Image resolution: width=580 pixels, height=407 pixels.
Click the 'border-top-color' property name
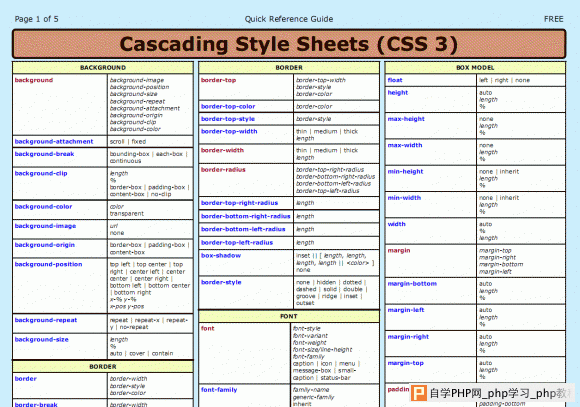coord(228,107)
